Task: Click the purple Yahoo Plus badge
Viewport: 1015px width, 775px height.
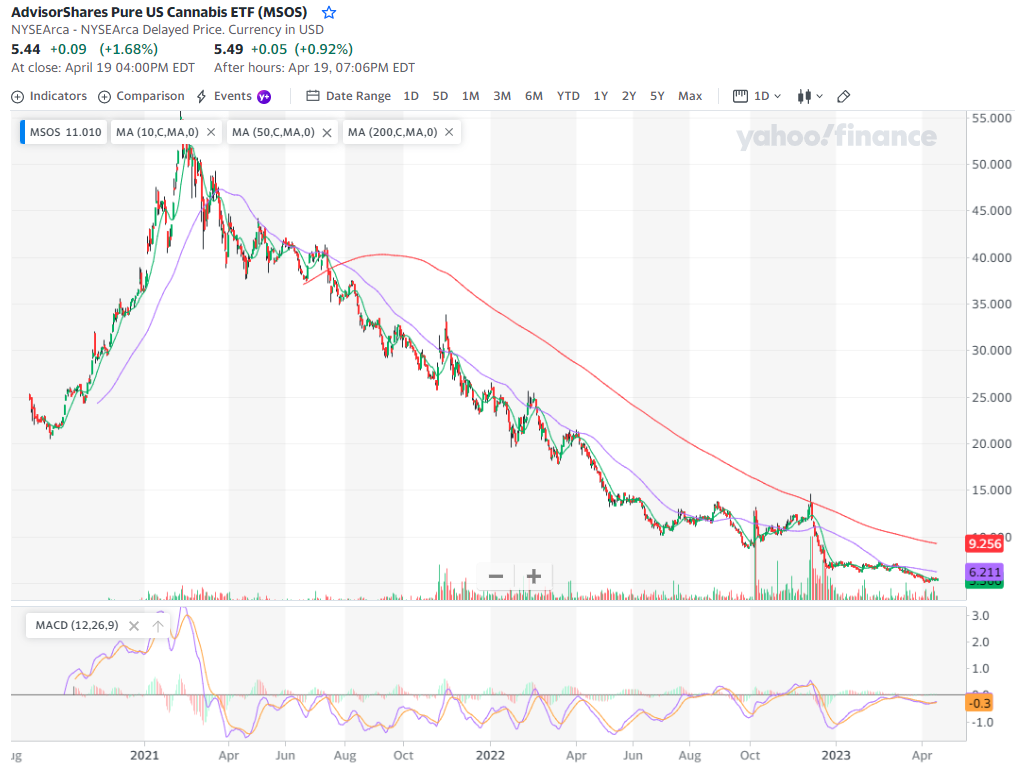Action: point(264,96)
